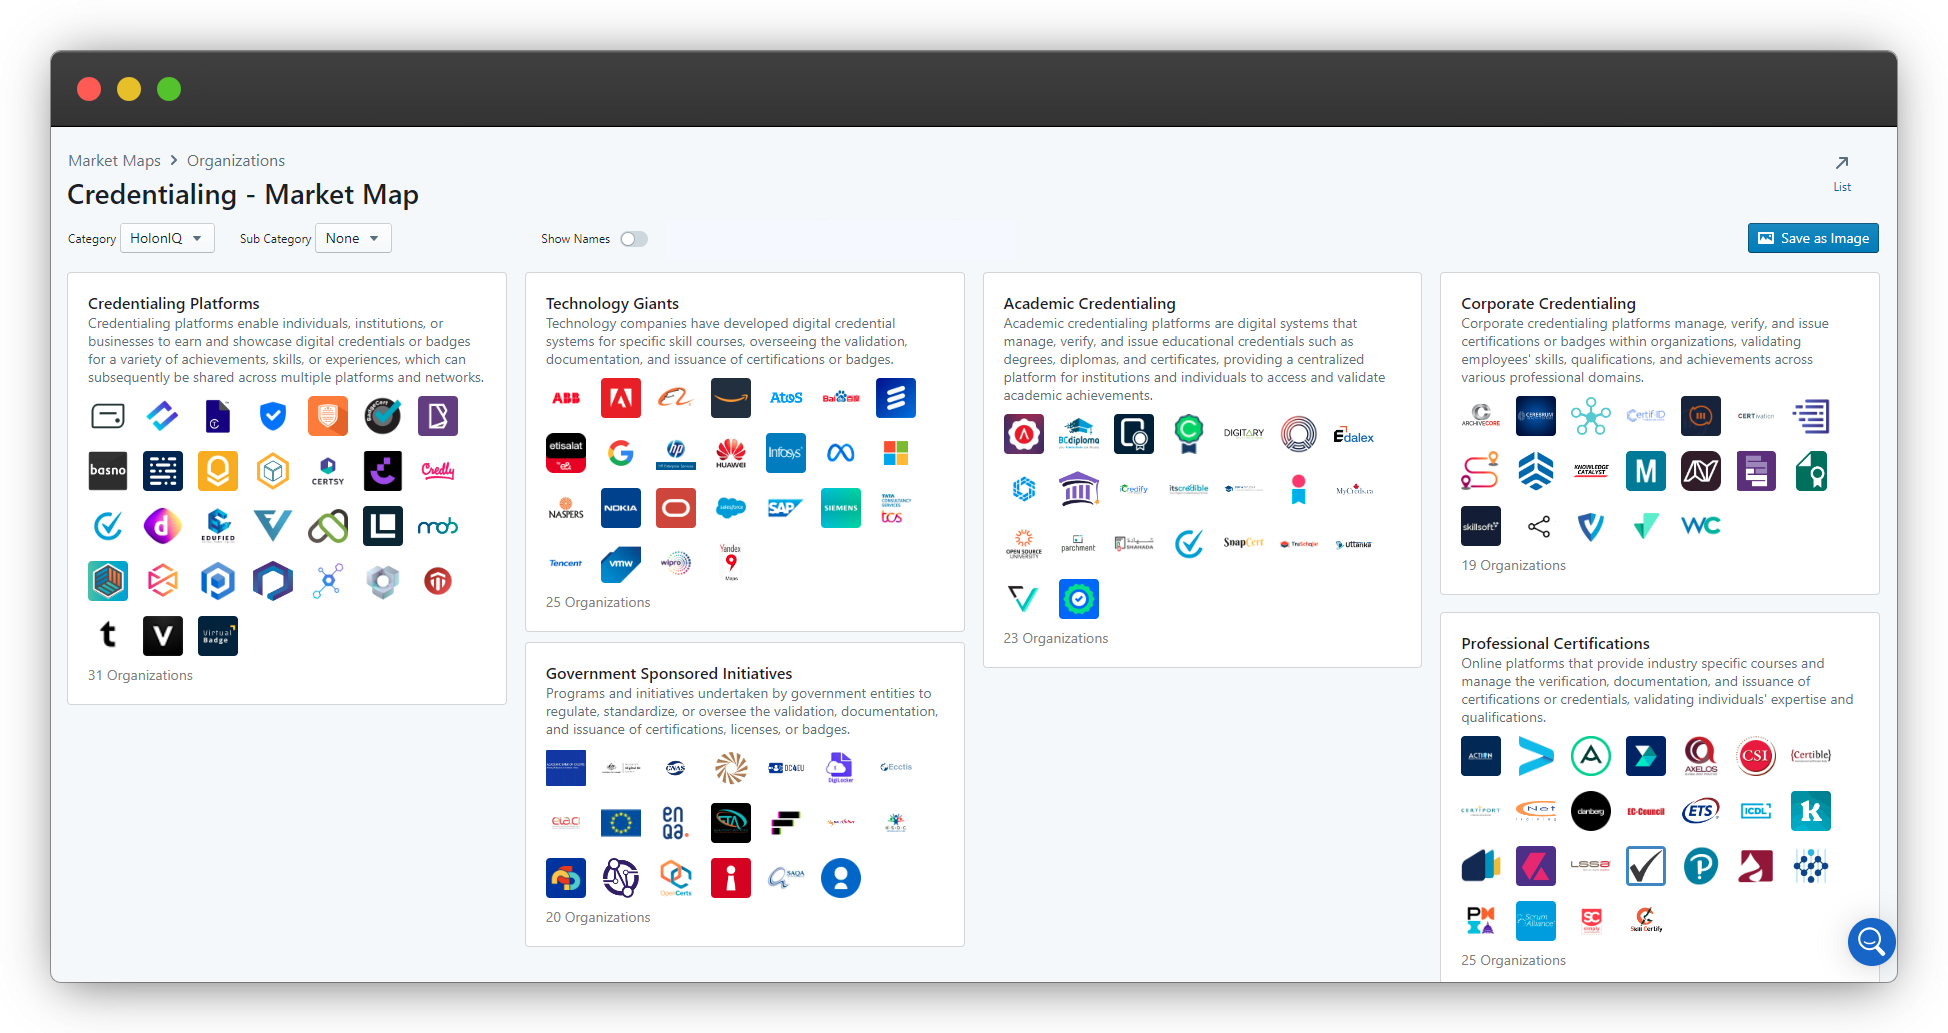Viewport: 1948px width, 1033px height.
Task: Click the Baidu logo
Action: [841, 398]
